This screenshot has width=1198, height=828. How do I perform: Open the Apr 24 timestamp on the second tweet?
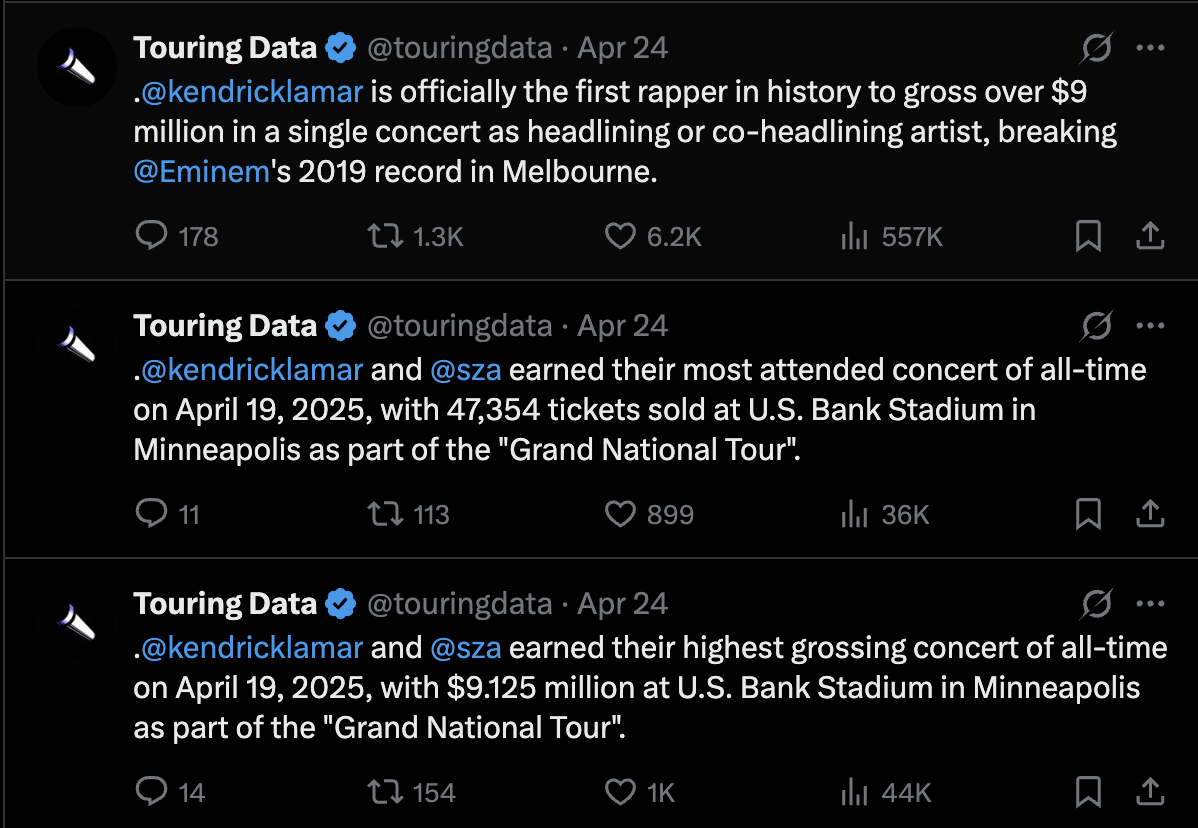[x=623, y=326]
